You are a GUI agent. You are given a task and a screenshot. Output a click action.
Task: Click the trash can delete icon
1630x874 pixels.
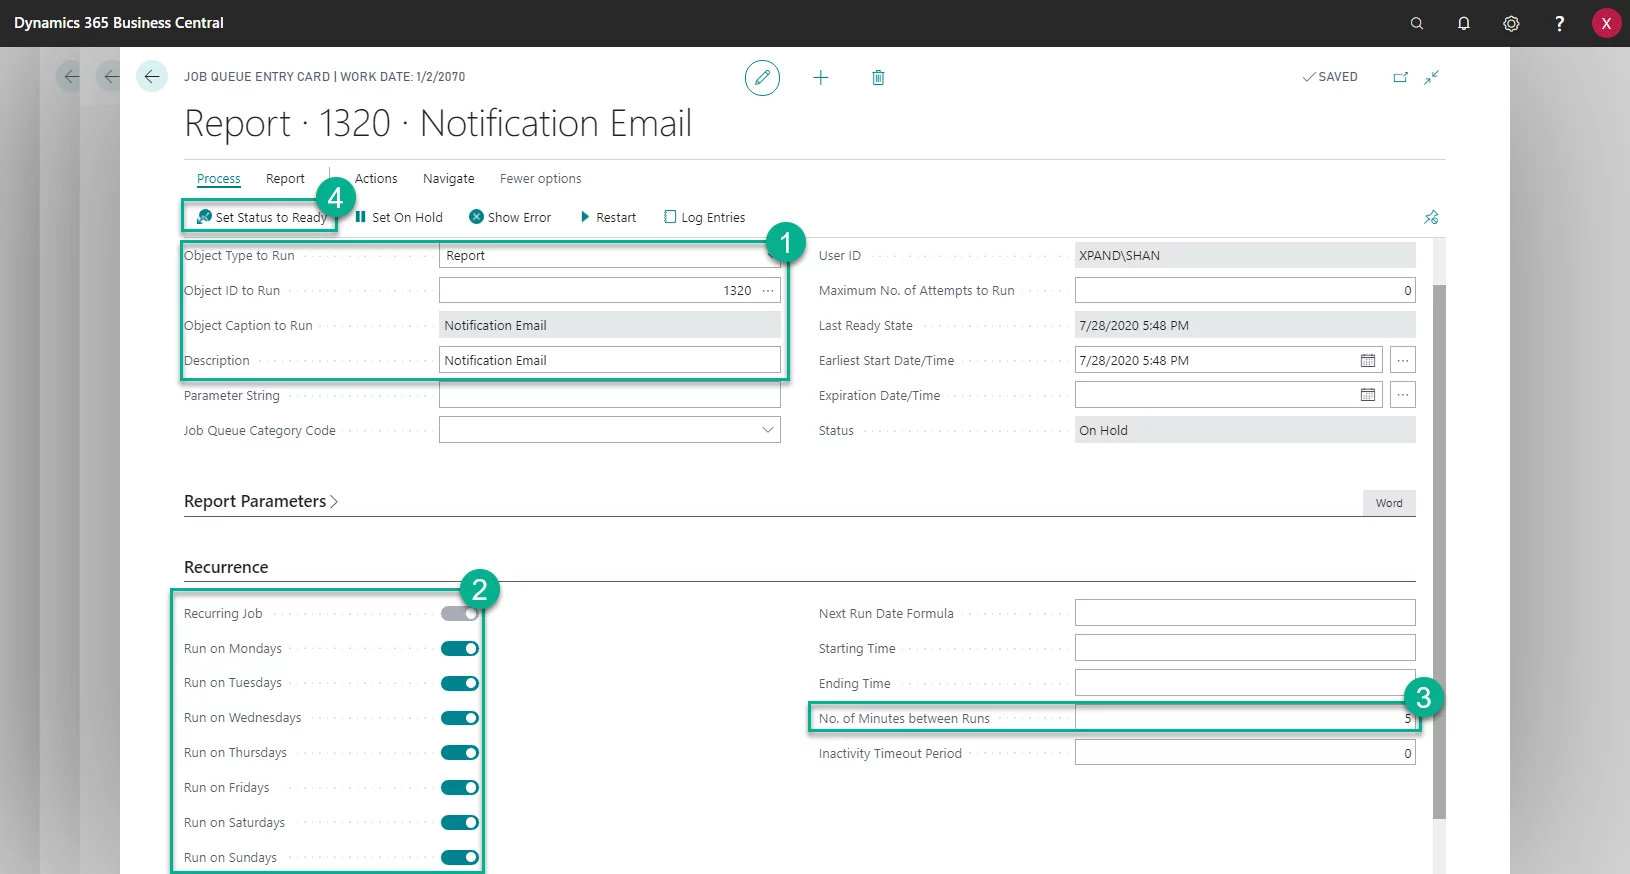878,77
